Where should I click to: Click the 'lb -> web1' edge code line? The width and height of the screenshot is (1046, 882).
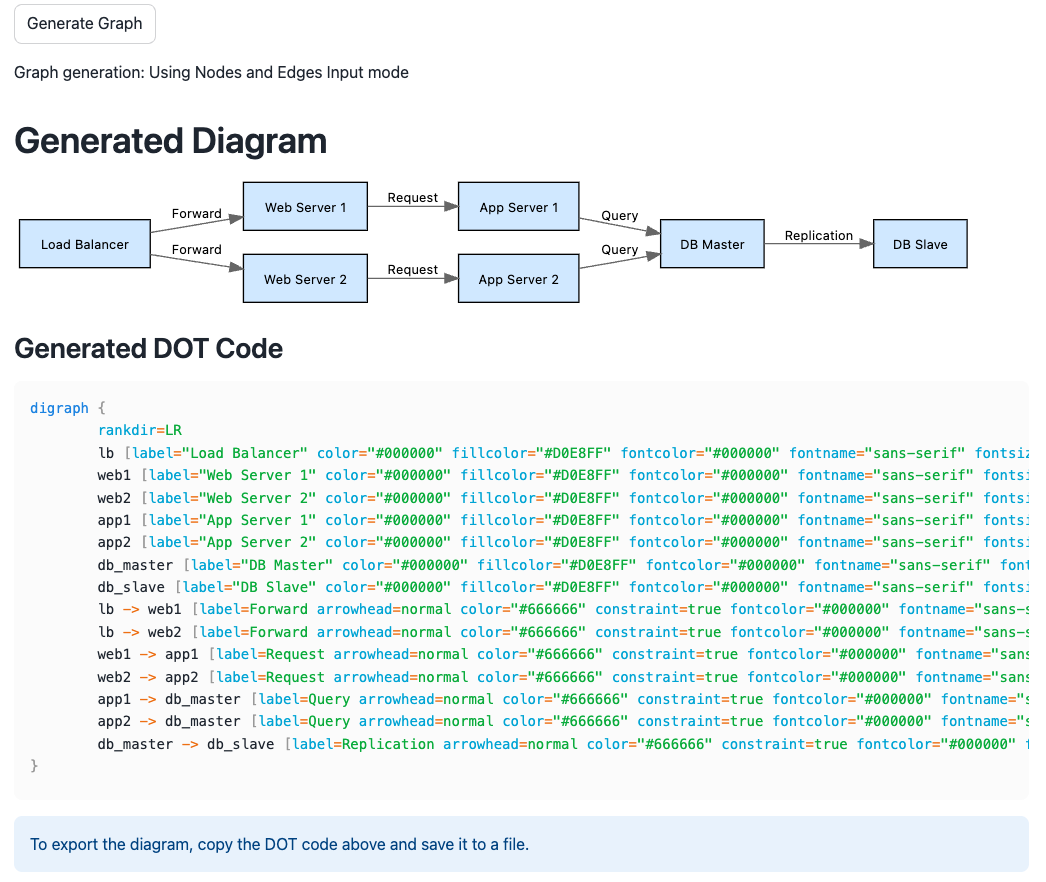tap(563, 609)
